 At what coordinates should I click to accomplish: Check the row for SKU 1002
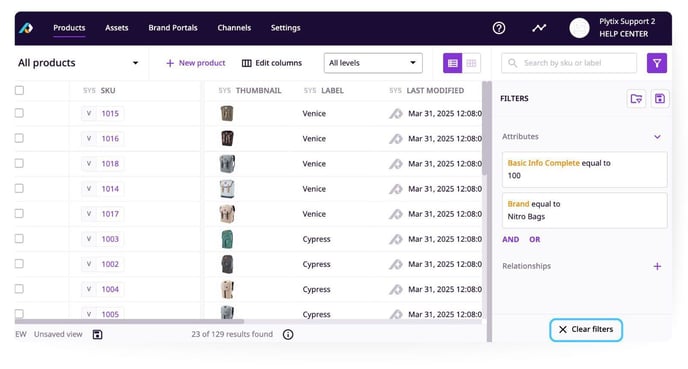click(19, 264)
